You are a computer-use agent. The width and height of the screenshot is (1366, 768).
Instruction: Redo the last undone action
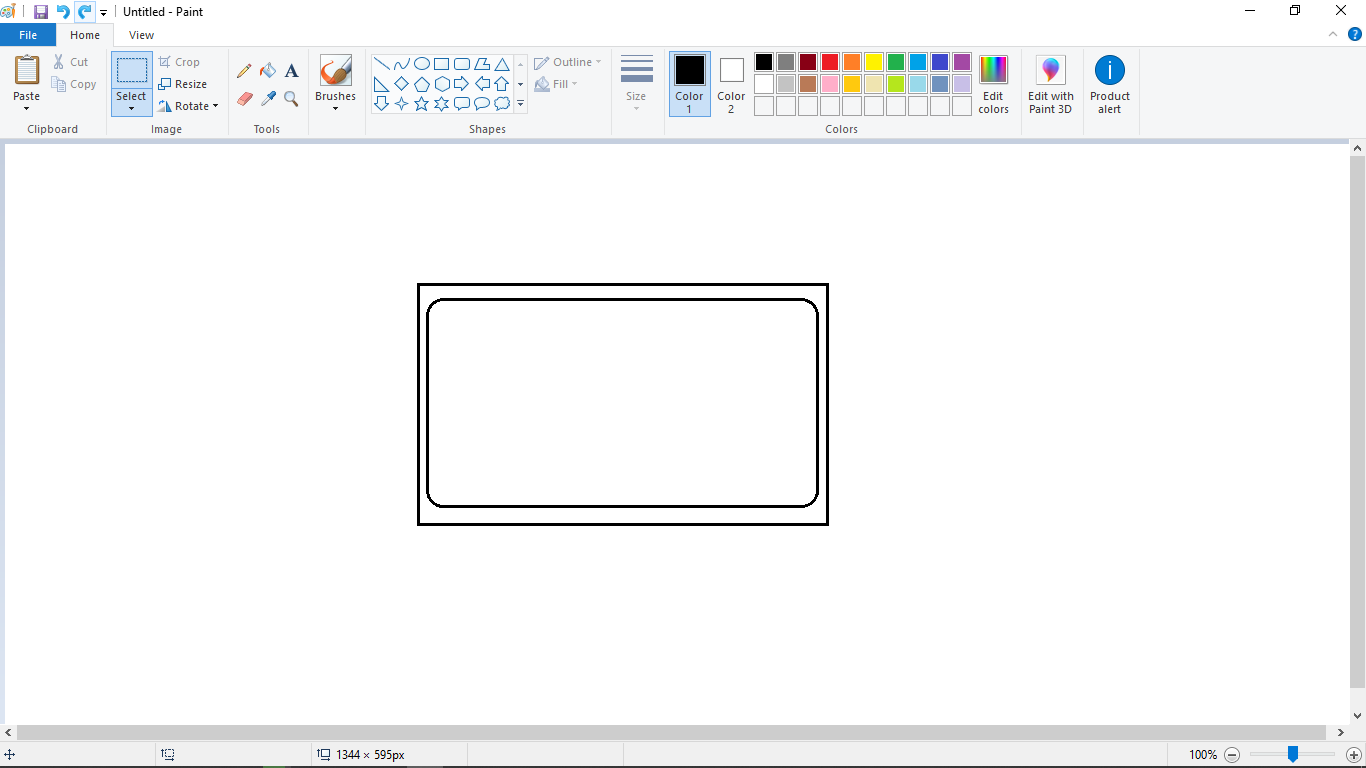[84, 12]
